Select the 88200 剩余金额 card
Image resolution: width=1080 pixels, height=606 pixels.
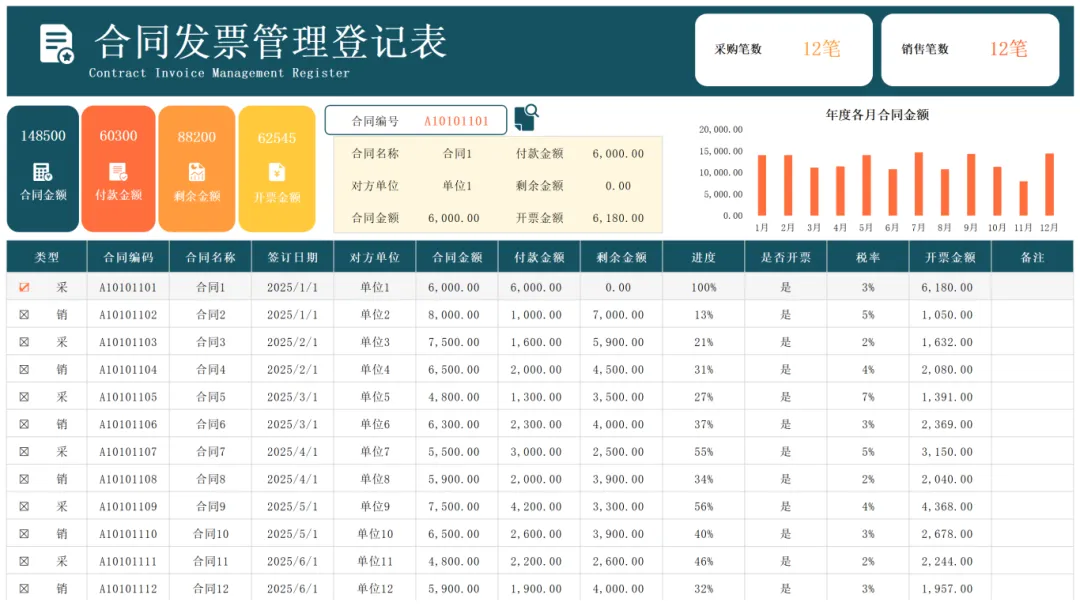click(x=197, y=169)
